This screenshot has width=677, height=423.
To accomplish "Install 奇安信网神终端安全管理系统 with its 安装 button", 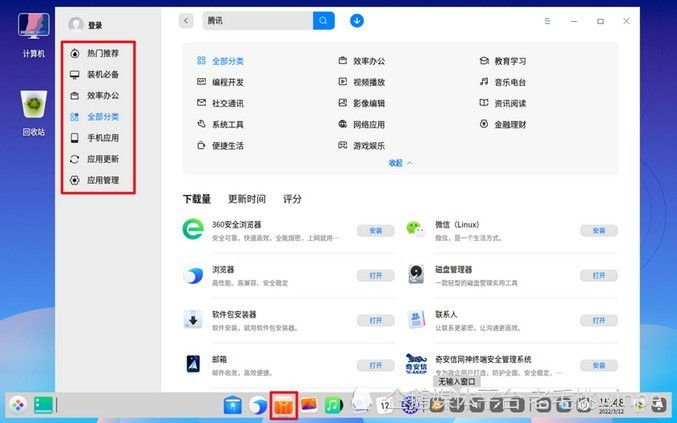I will [x=599, y=366].
